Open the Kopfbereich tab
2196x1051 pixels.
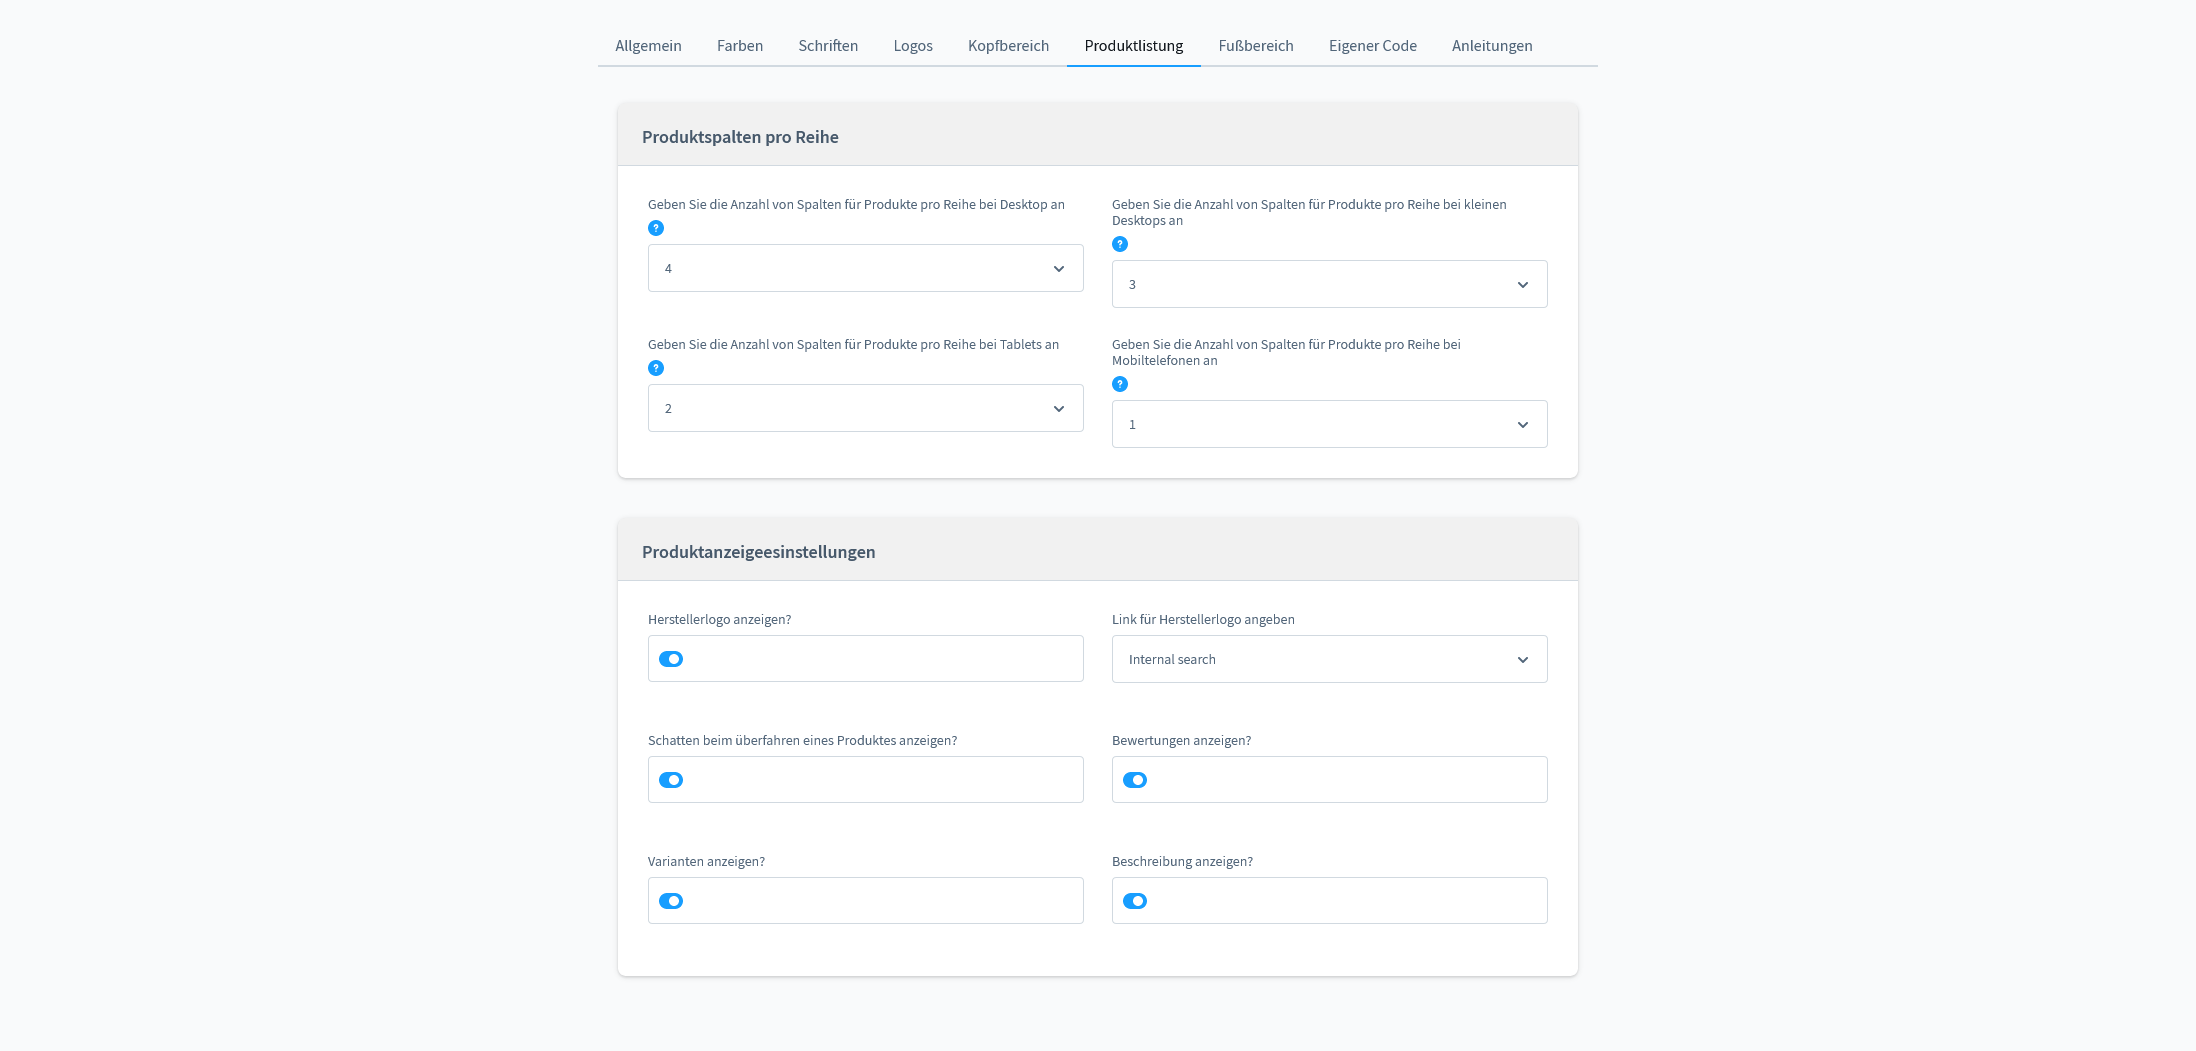click(1008, 46)
